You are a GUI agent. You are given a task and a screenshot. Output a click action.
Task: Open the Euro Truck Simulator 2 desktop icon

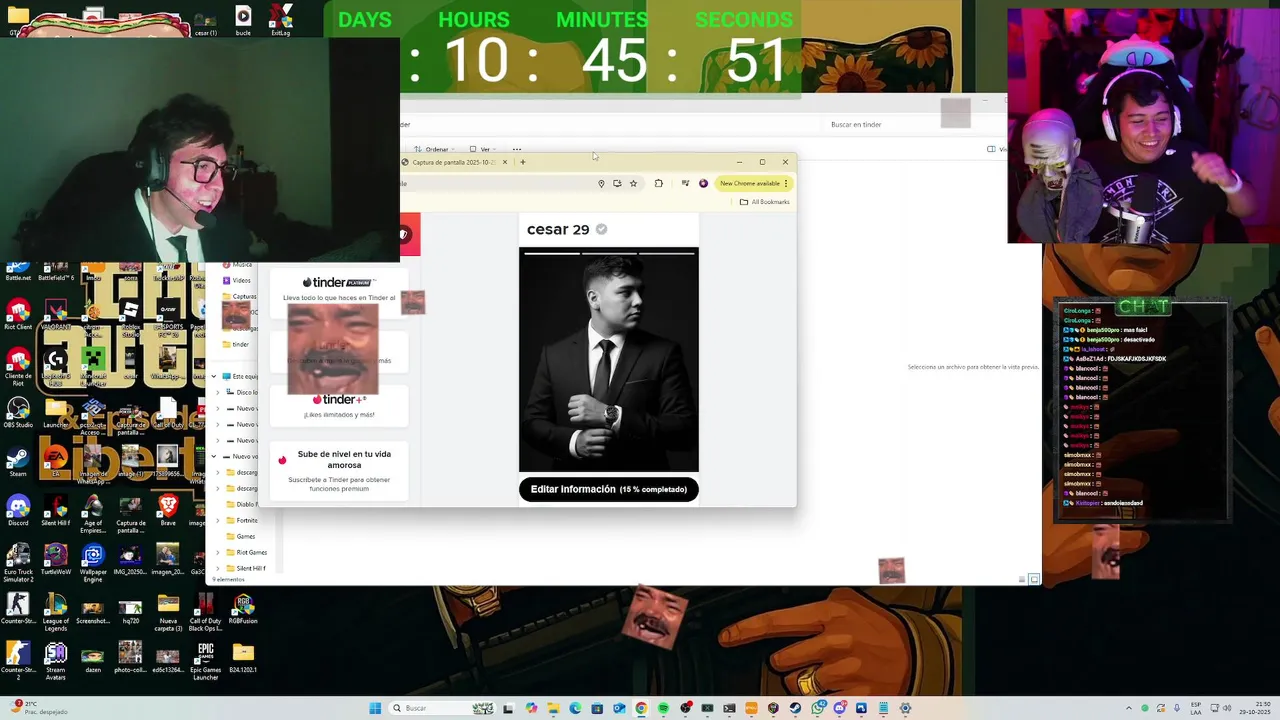pos(18,563)
